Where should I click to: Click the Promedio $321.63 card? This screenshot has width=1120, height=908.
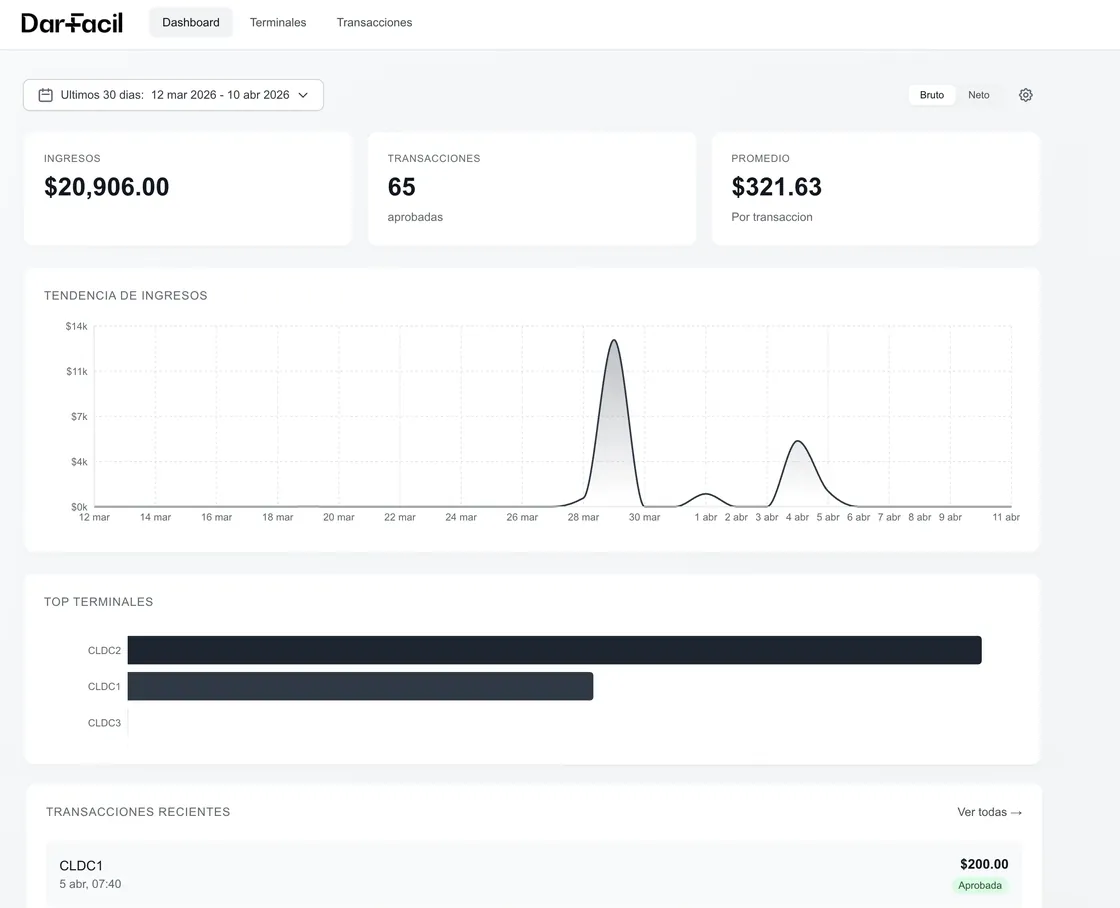coord(876,189)
